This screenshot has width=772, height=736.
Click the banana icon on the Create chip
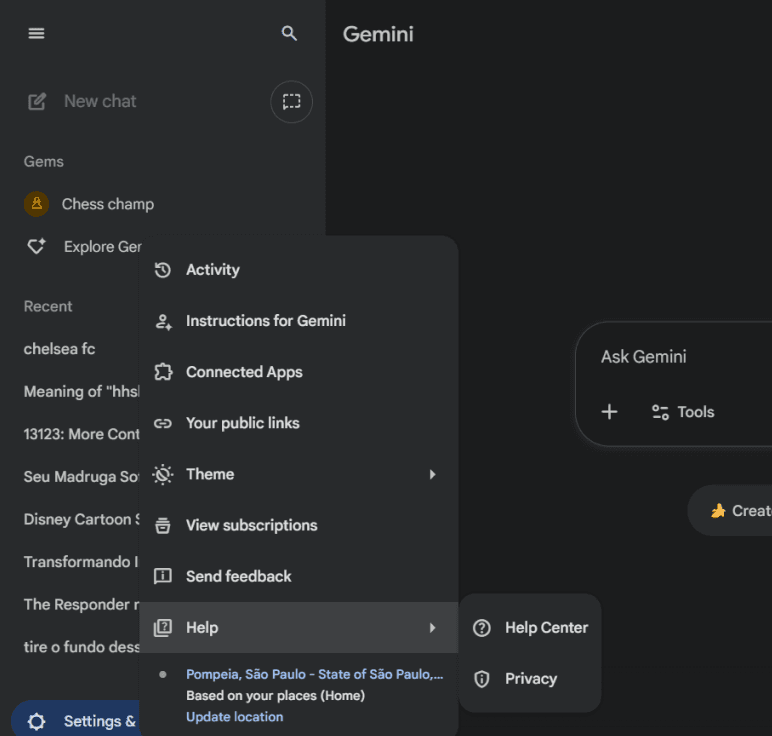718,511
